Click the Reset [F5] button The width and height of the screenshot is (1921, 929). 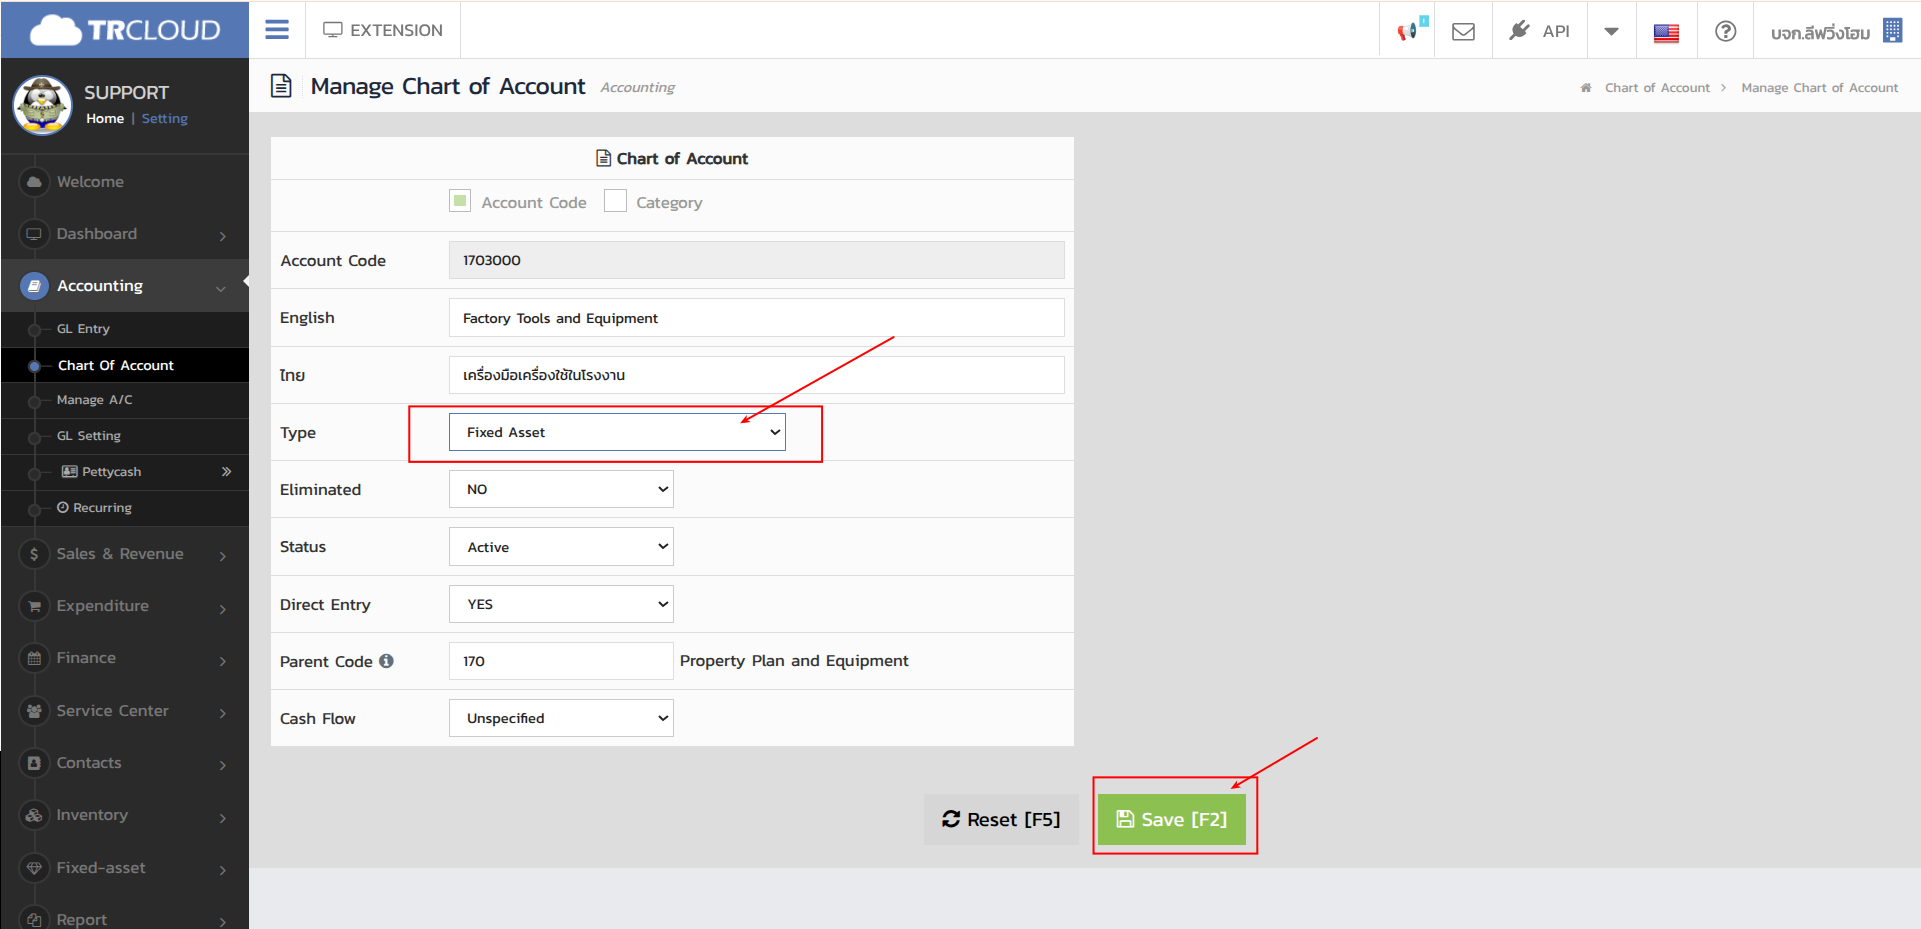click(x=1001, y=819)
